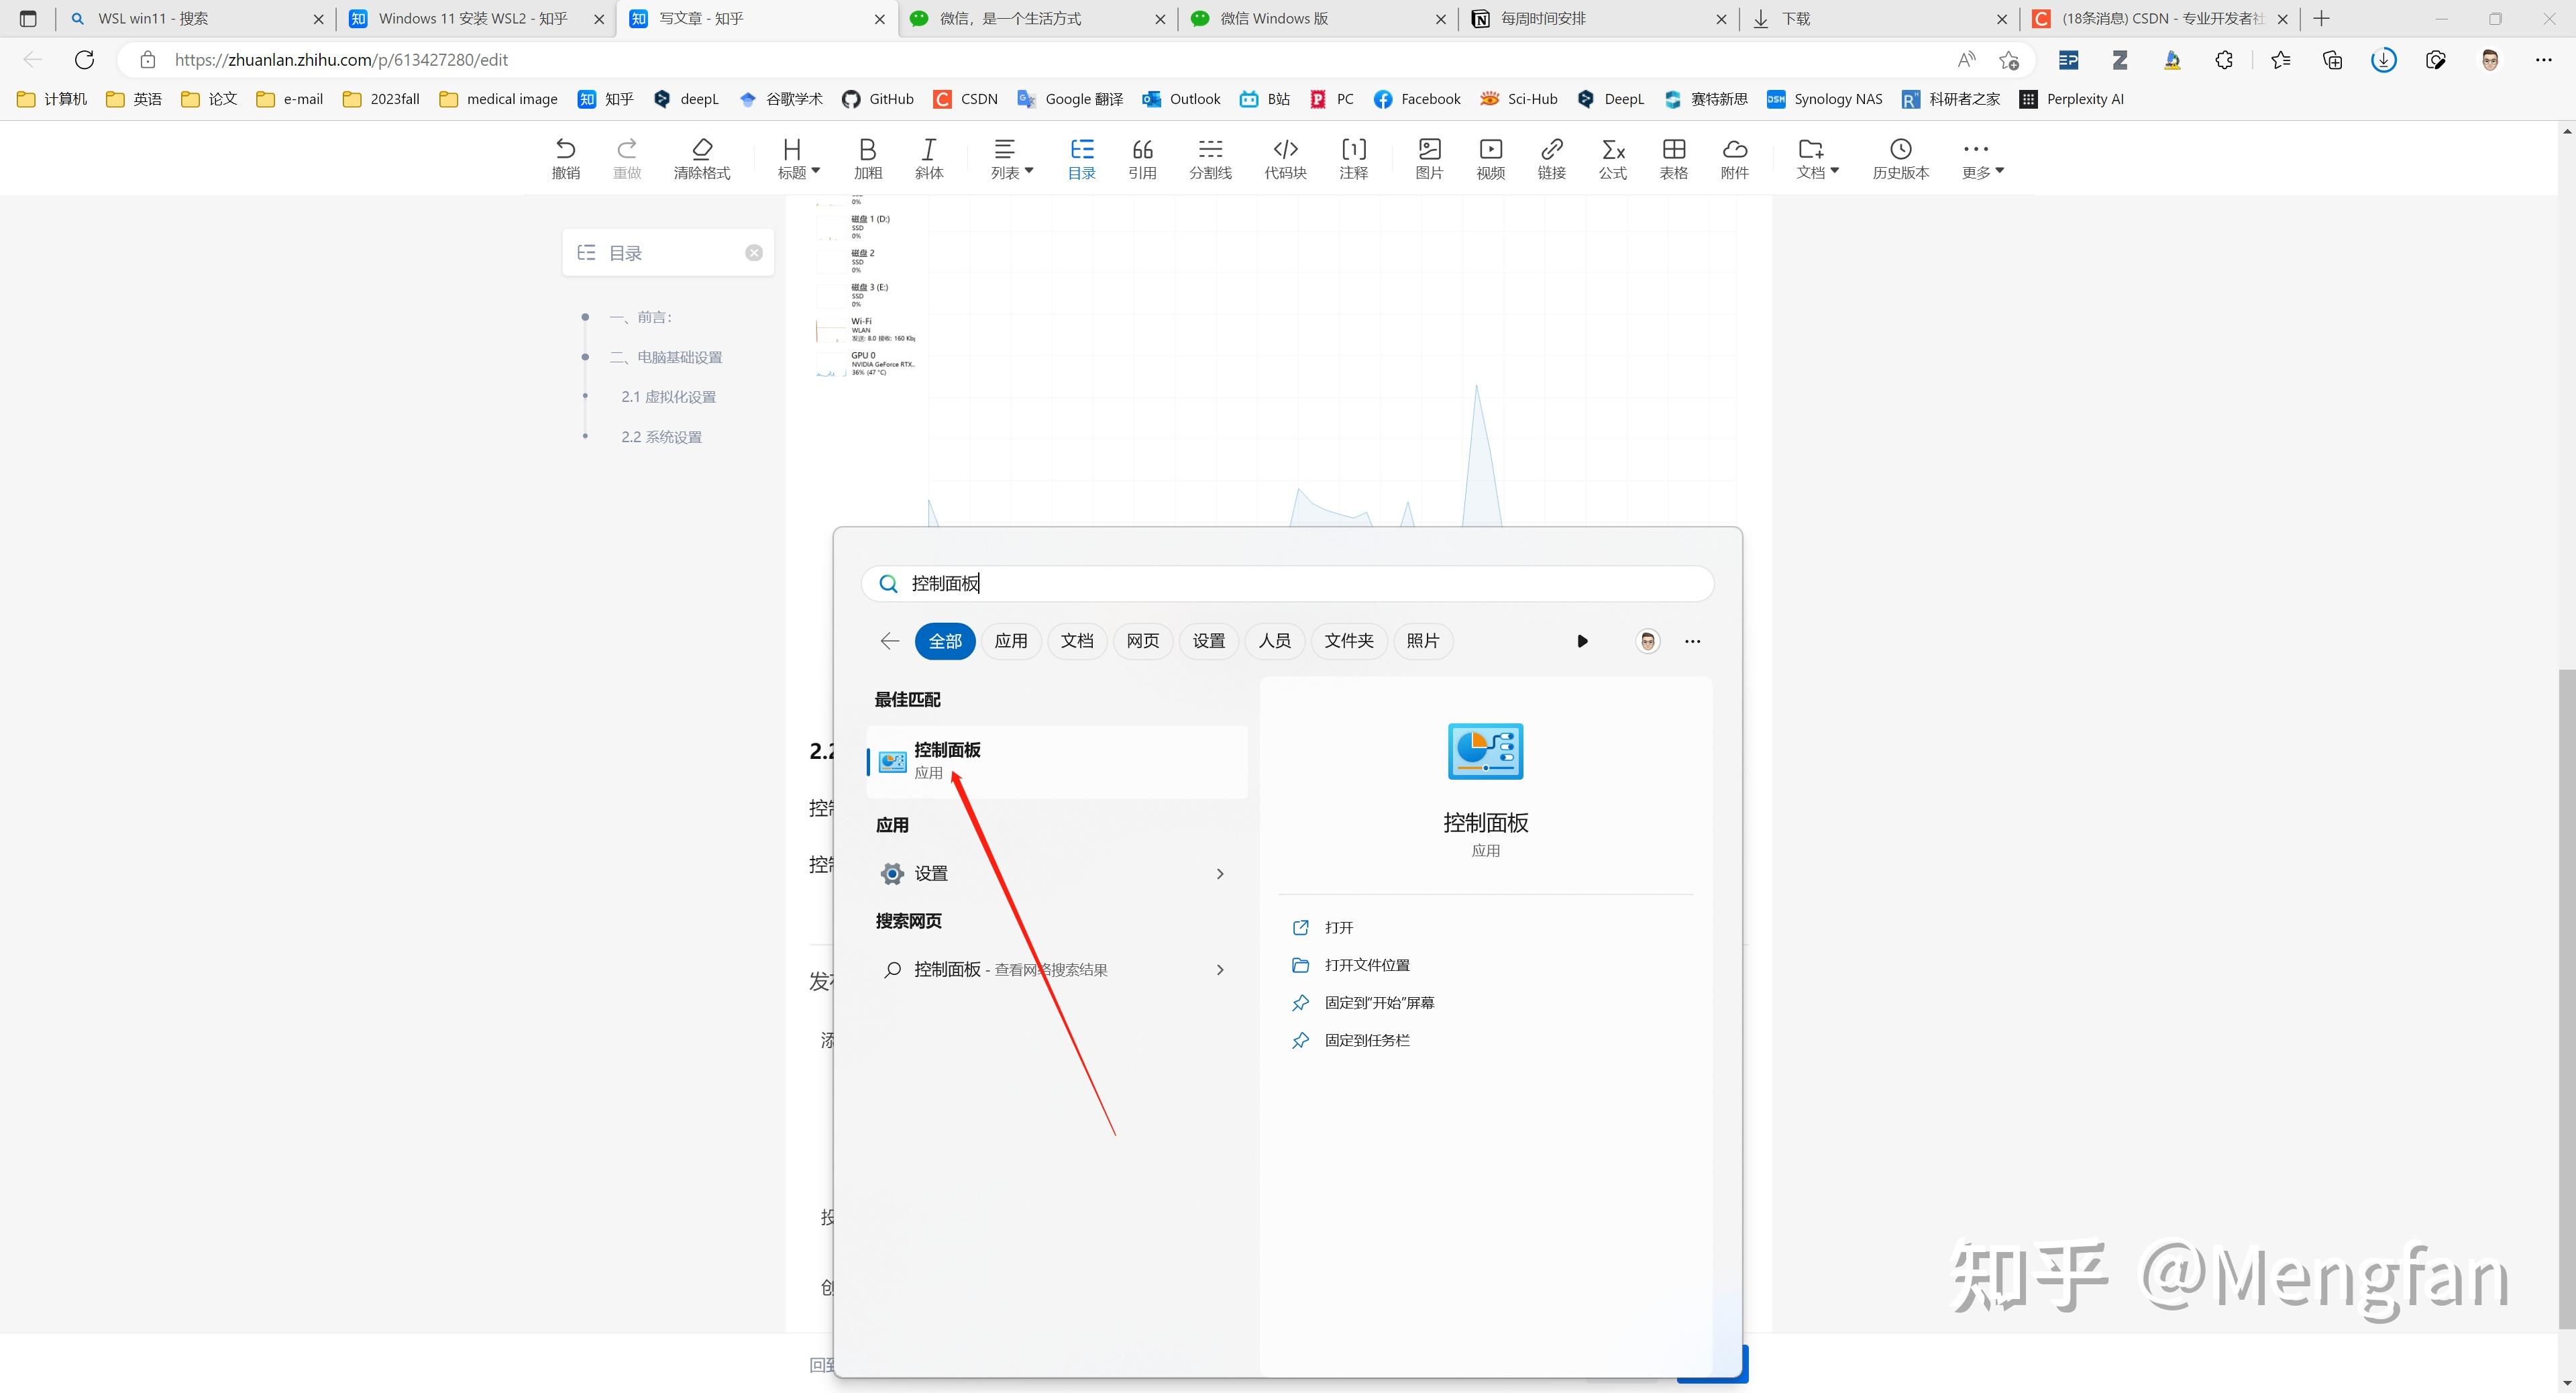Insert a table using 表格 icon
Image resolution: width=2576 pixels, height=1393 pixels.
[x=1673, y=158]
